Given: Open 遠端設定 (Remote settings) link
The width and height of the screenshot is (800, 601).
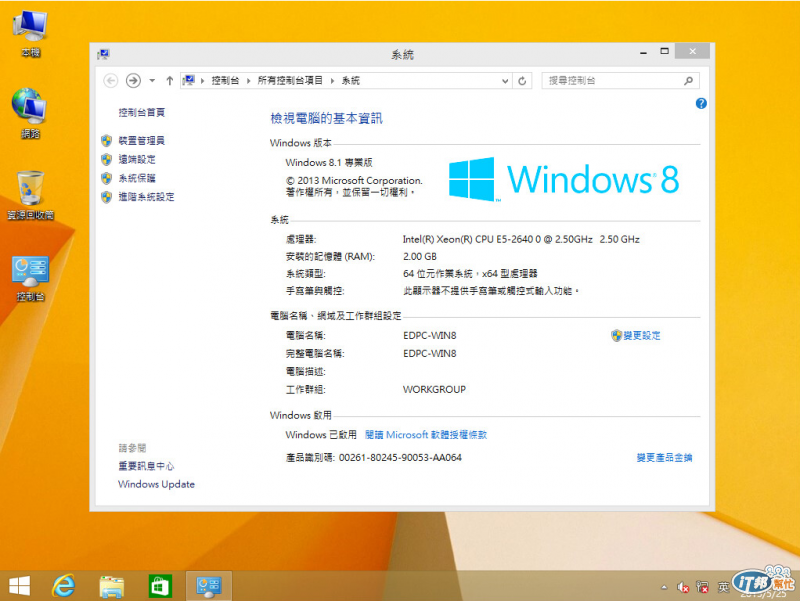Looking at the screenshot, I should pyautogui.click(x=137, y=159).
